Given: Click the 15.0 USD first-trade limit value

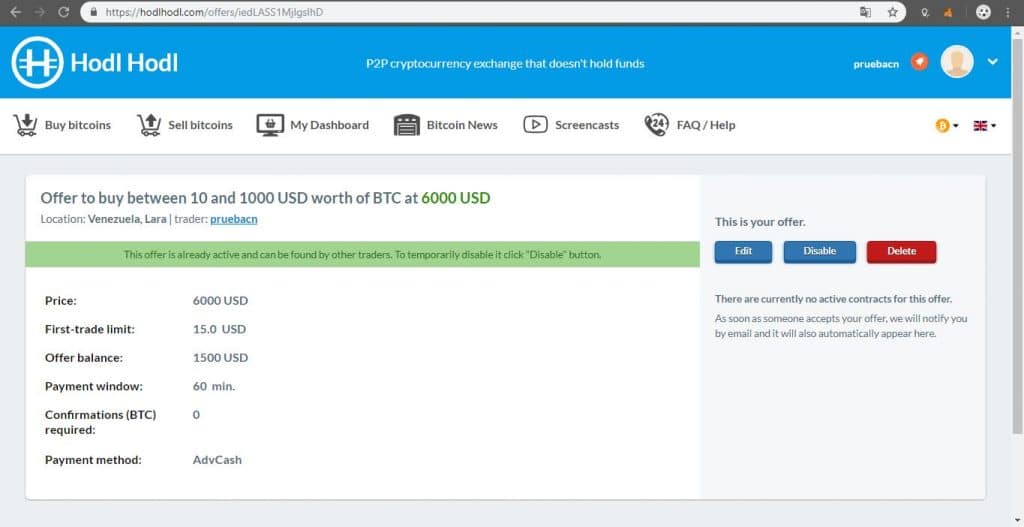Looking at the screenshot, I should pyautogui.click(x=219, y=329).
